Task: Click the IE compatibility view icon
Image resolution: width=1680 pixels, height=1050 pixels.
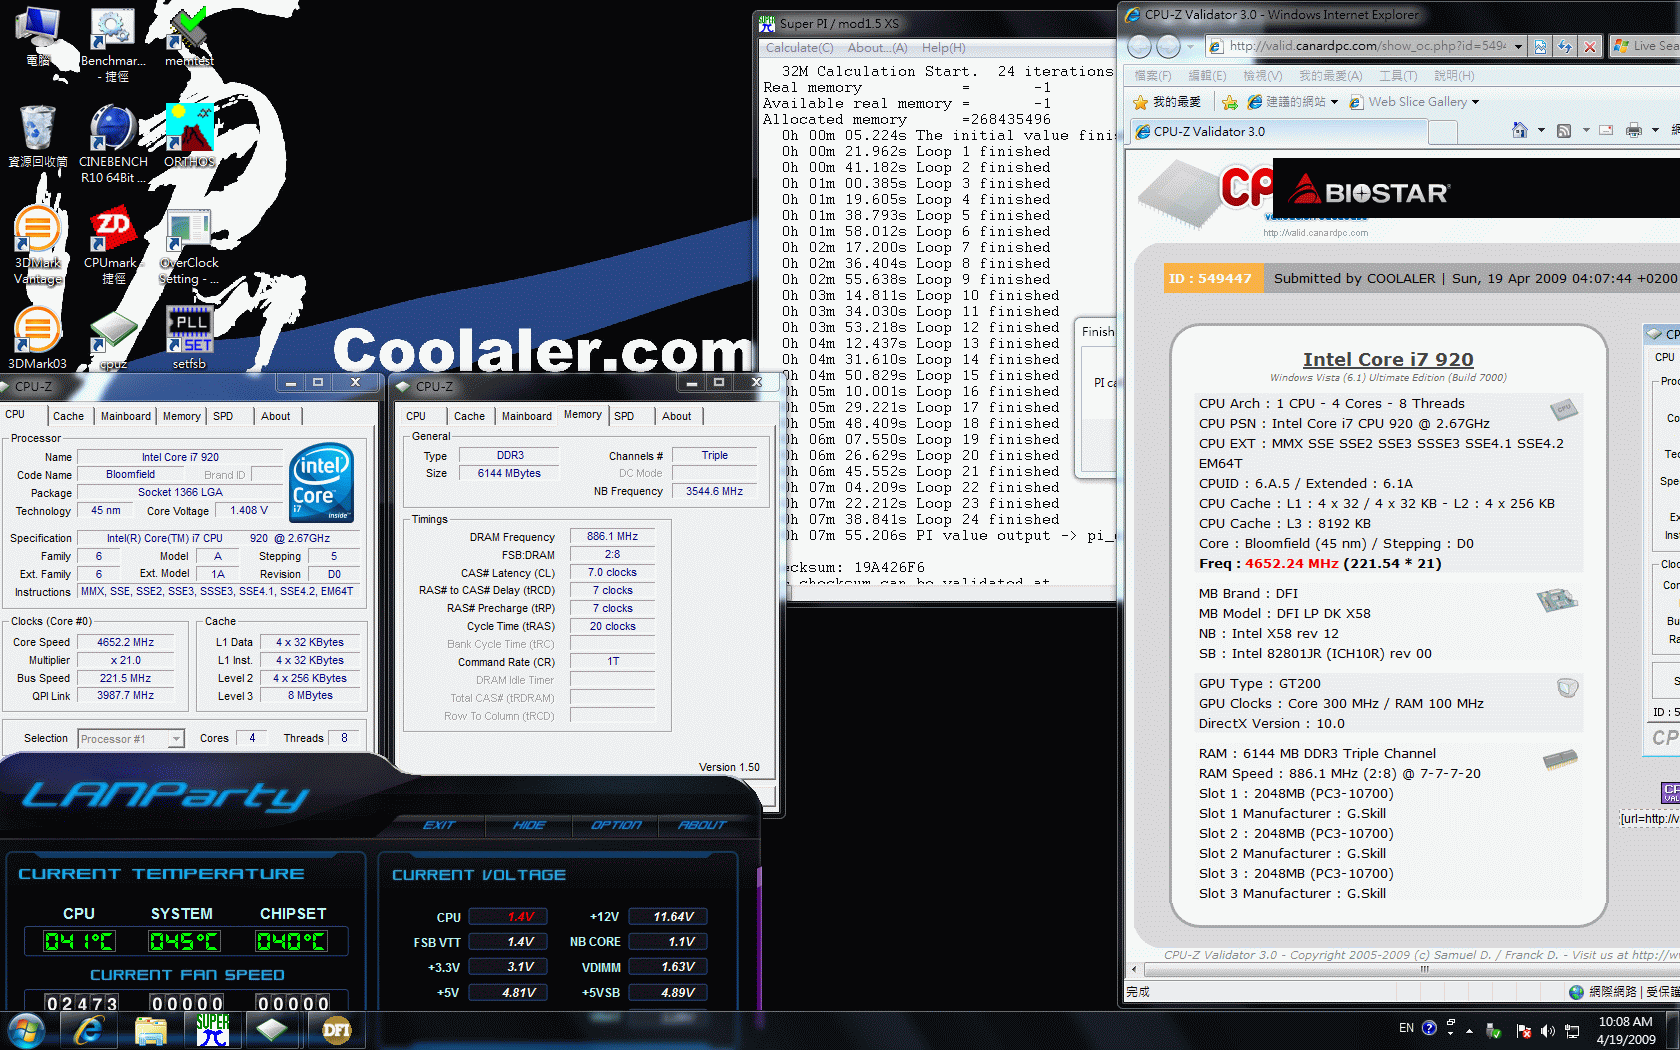Action: coord(1541,46)
